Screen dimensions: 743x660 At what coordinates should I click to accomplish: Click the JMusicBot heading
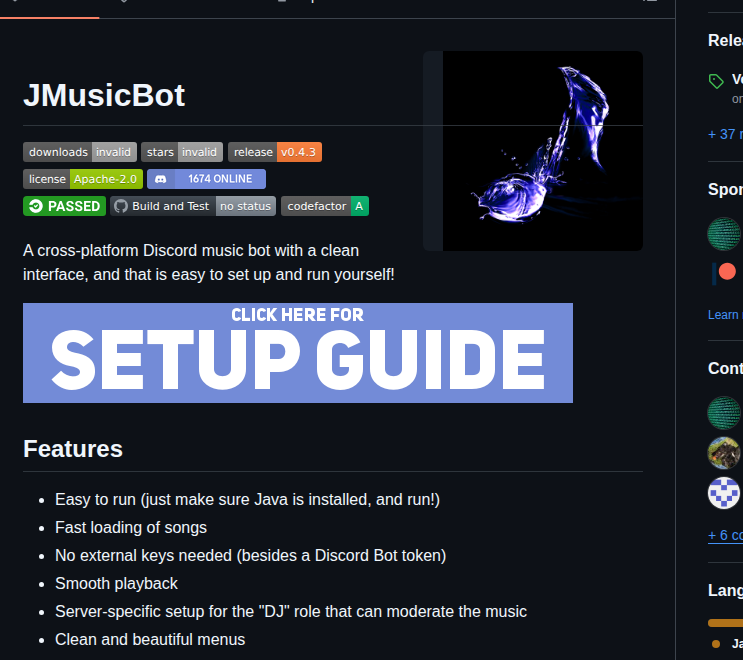104,95
